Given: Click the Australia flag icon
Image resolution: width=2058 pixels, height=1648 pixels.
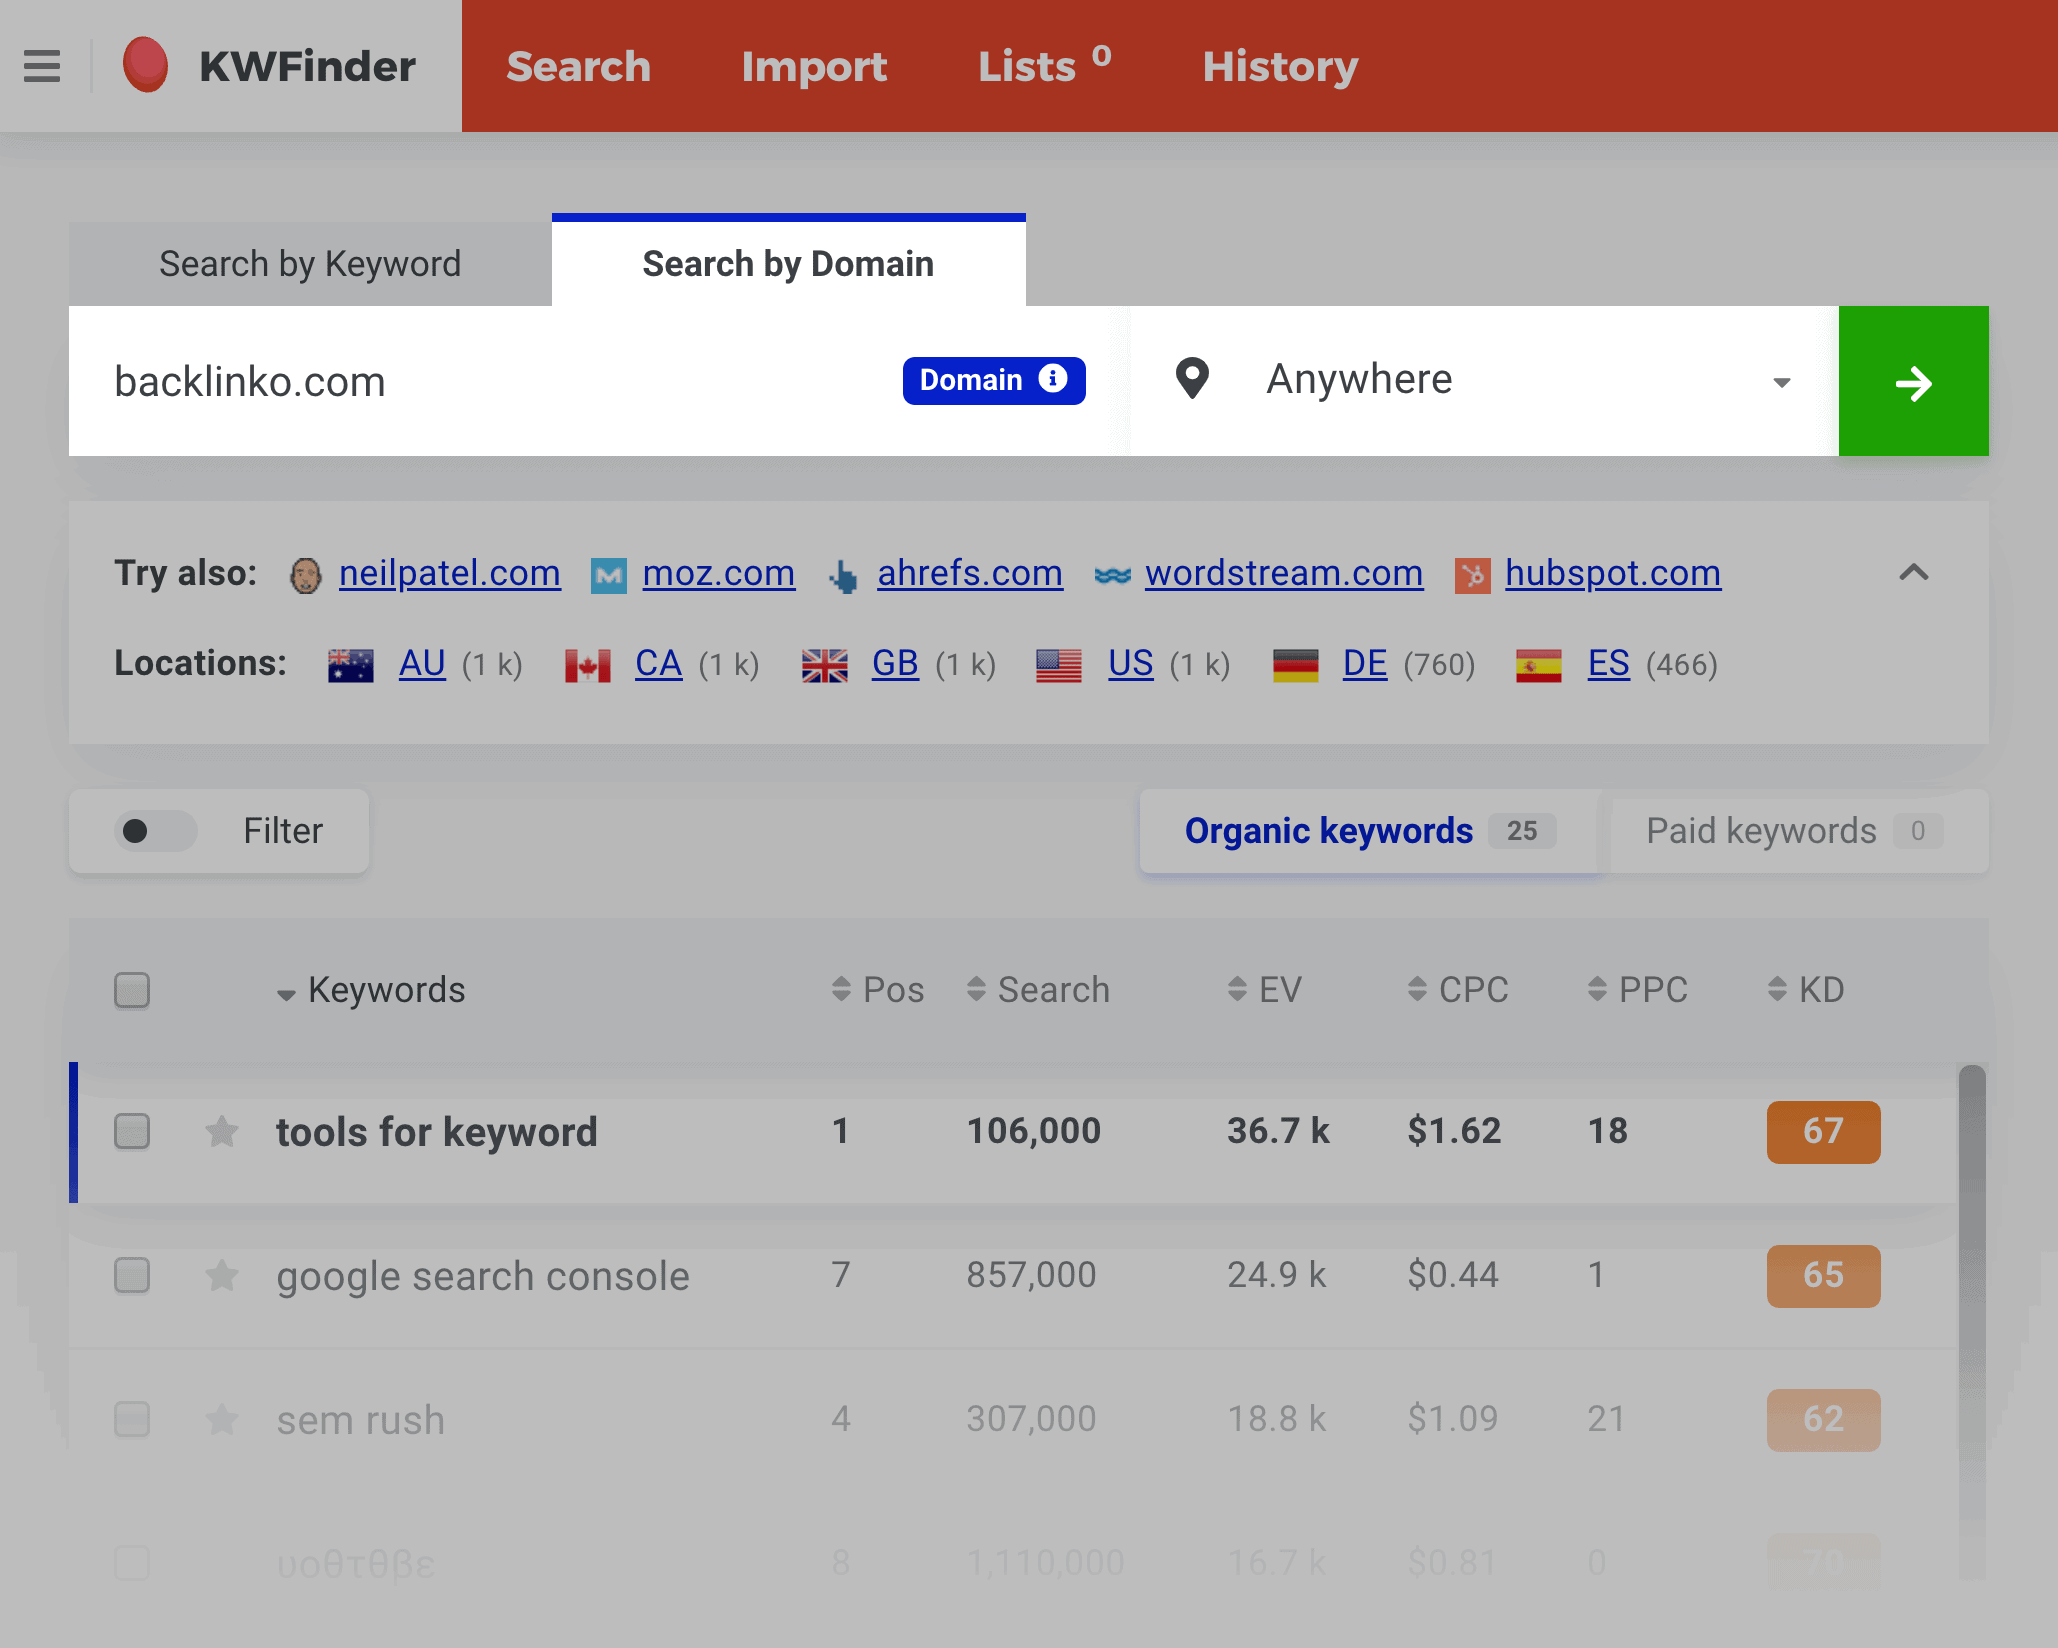Looking at the screenshot, I should coord(351,665).
